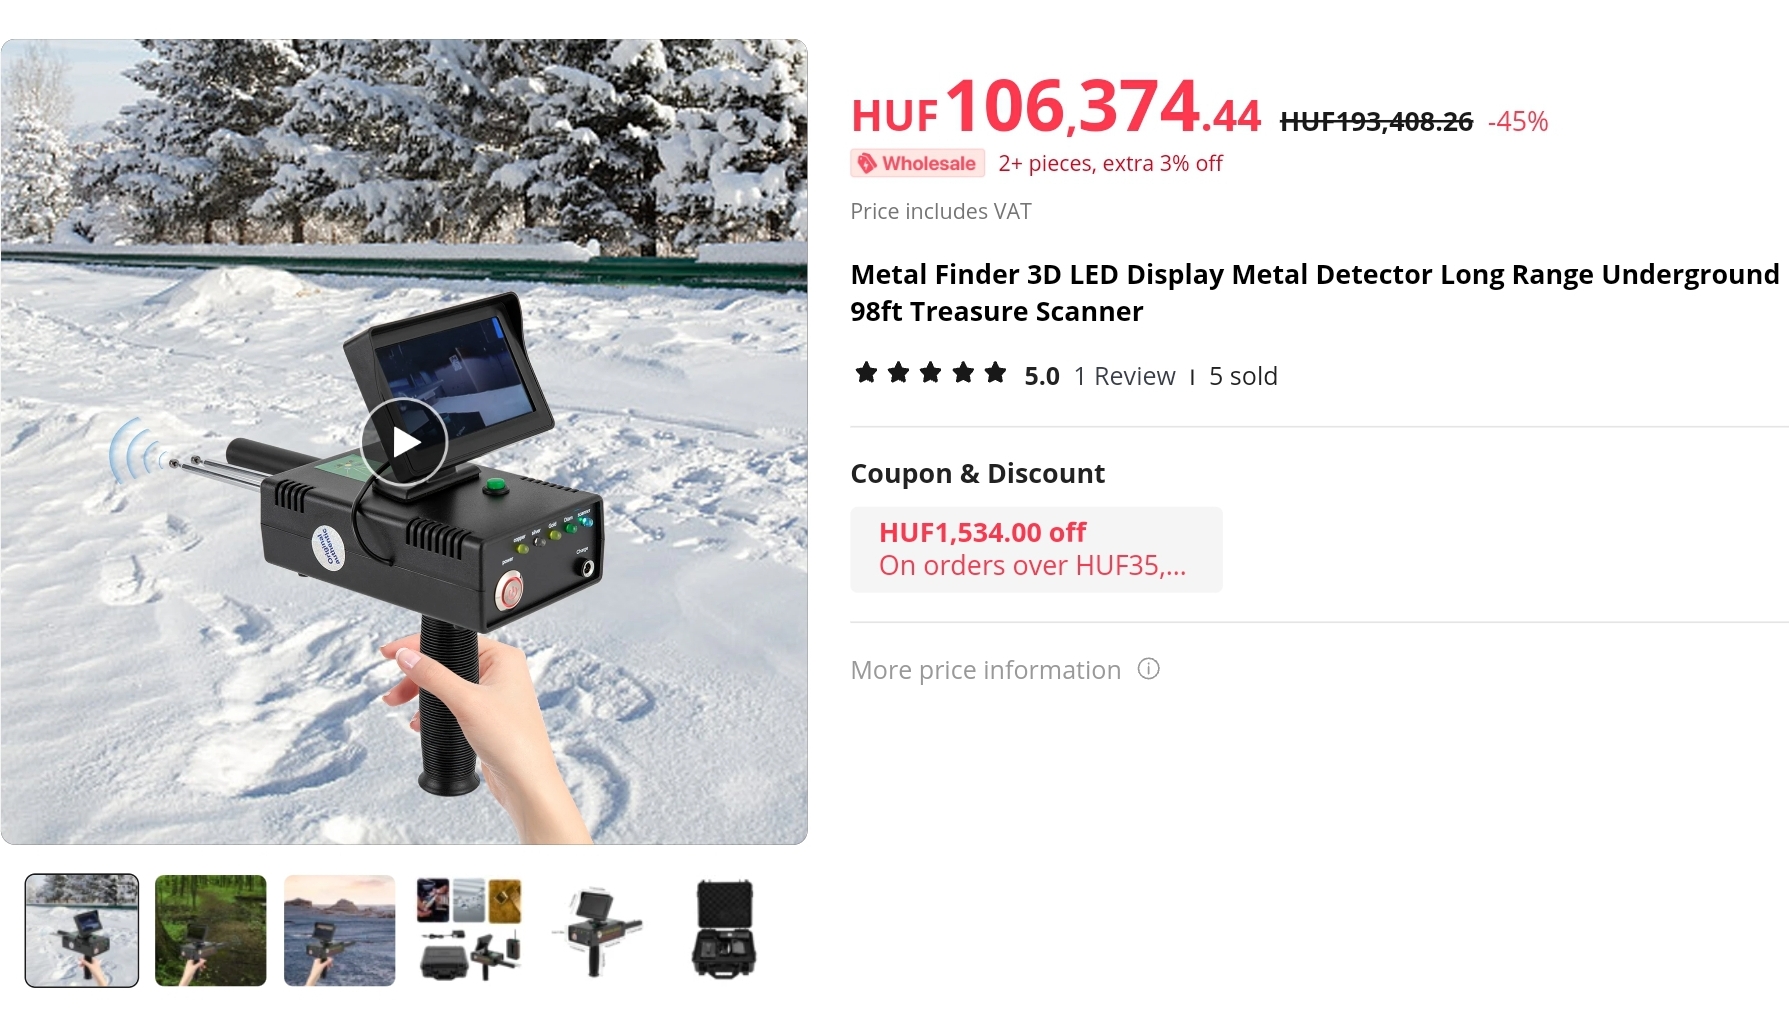The height and width of the screenshot is (1034, 1789).
Task: Select the forest scene thumbnail
Action: pyautogui.click(x=211, y=930)
